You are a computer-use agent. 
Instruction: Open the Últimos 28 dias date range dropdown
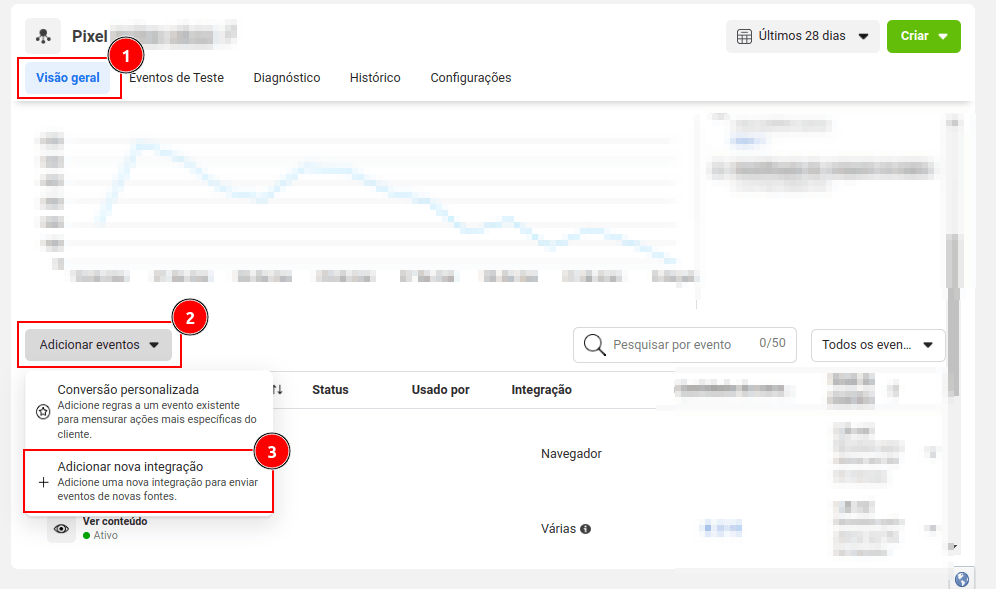point(802,36)
